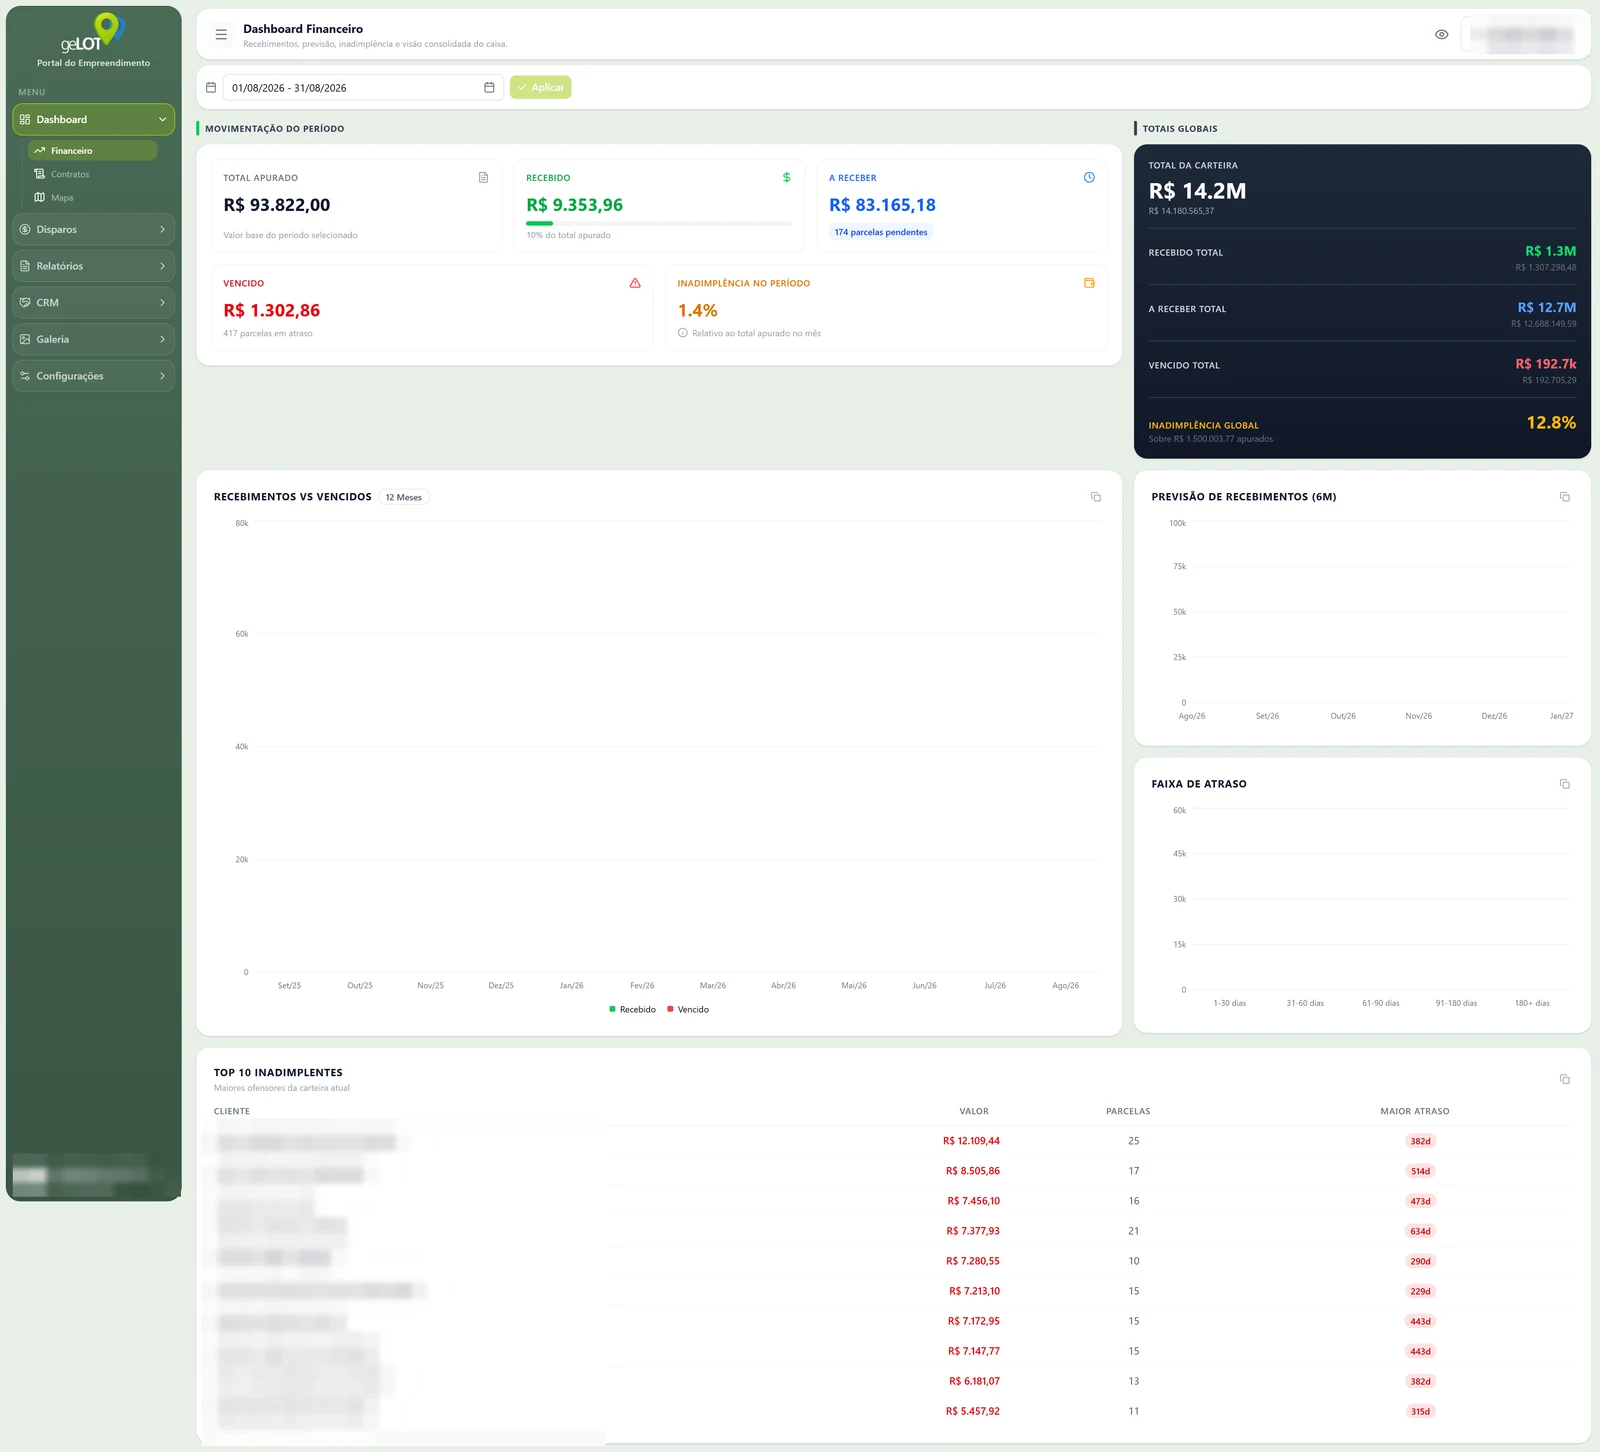Image resolution: width=1600 pixels, height=1452 pixels.
Task: Expand the Relatórios menu
Action: coord(94,266)
